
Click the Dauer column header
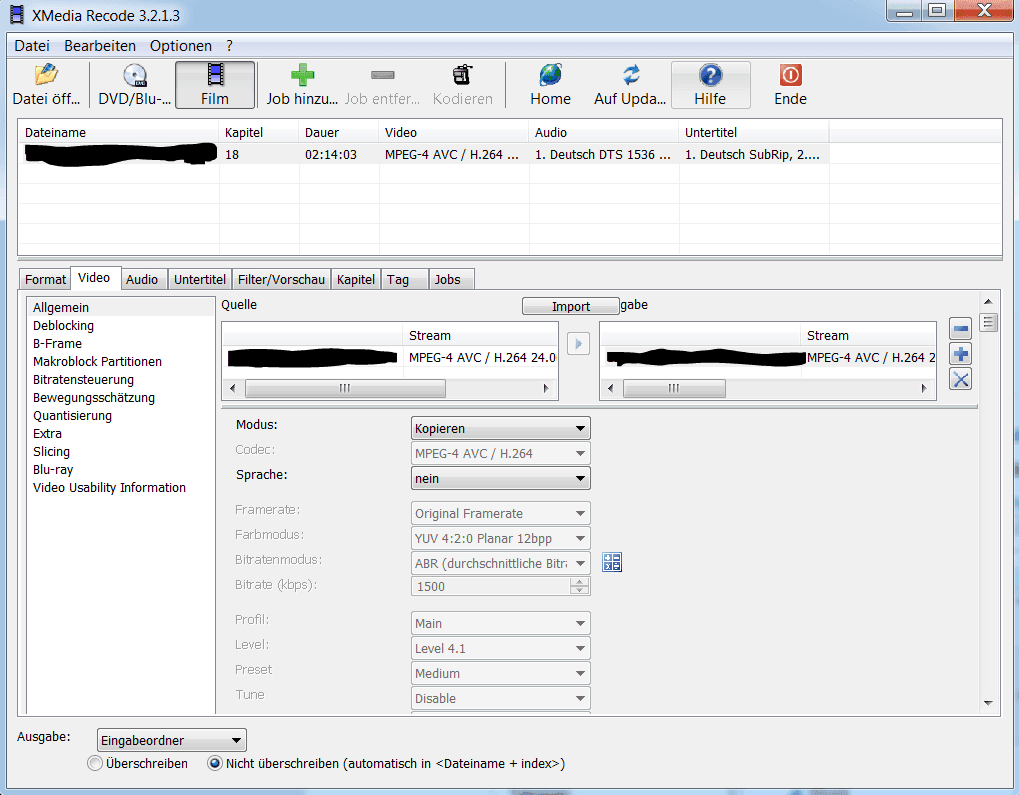(339, 133)
